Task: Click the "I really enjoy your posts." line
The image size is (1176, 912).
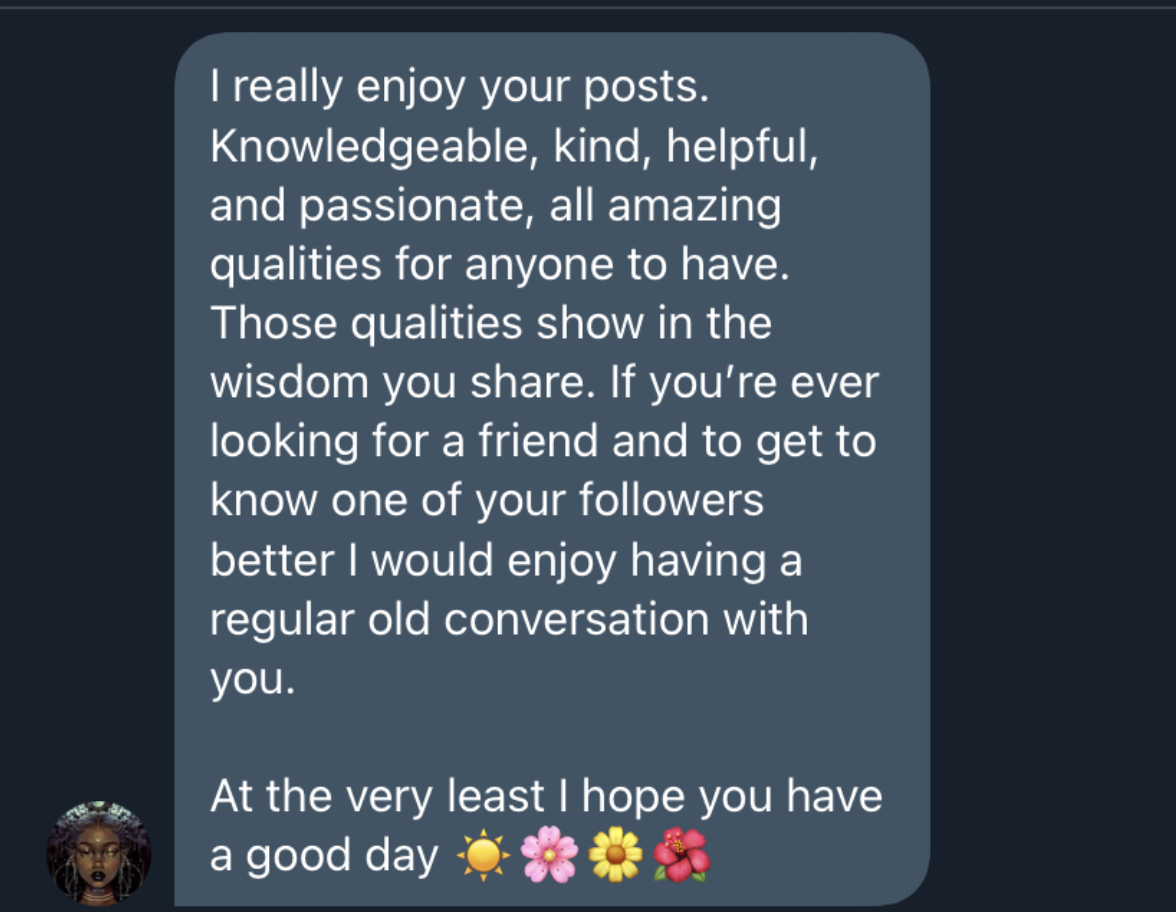Action: click(460, 89)
